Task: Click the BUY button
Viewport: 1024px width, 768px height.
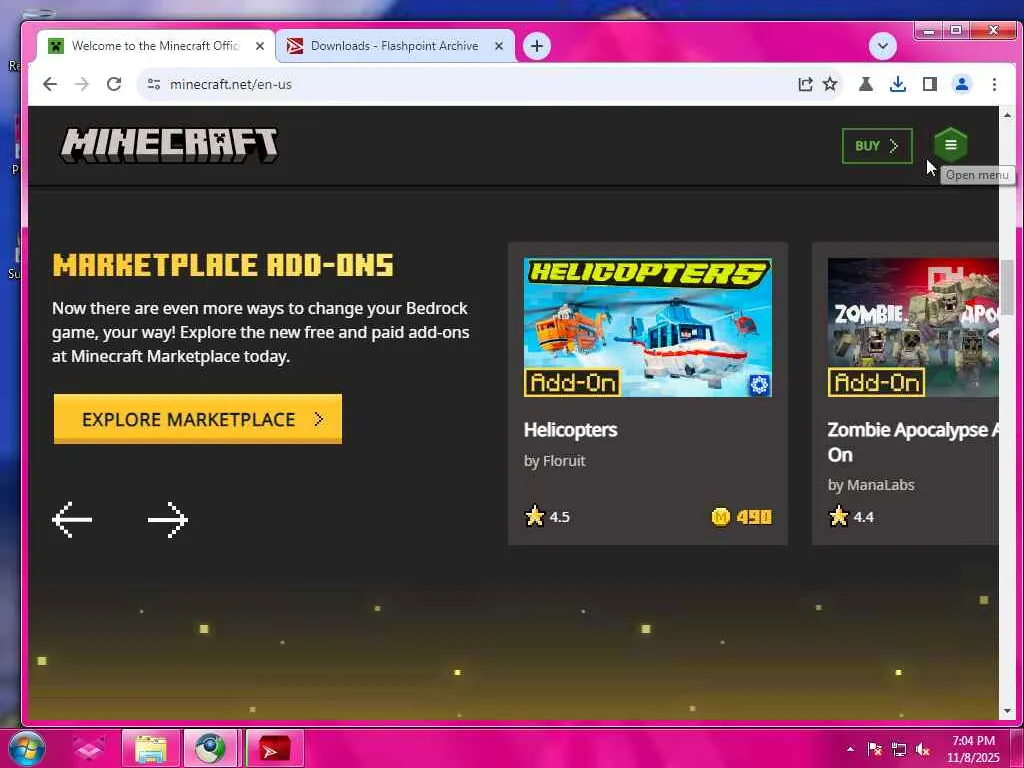Action: 877,146
